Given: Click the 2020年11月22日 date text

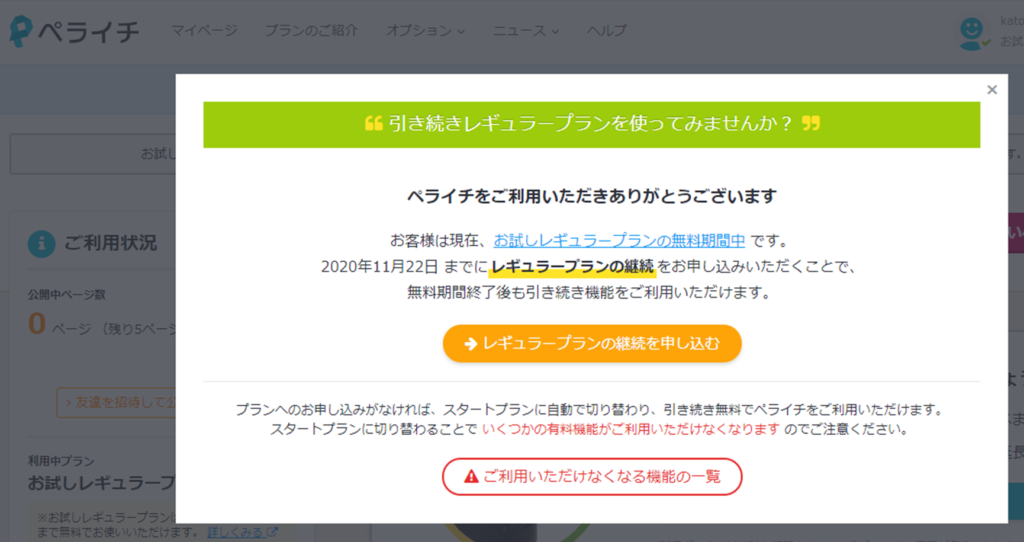Looking at the screenshot, I should pos(379,266).
